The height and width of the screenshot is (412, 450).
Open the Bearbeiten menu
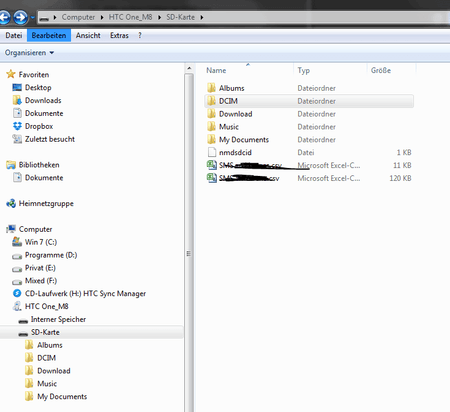(49, 35)
